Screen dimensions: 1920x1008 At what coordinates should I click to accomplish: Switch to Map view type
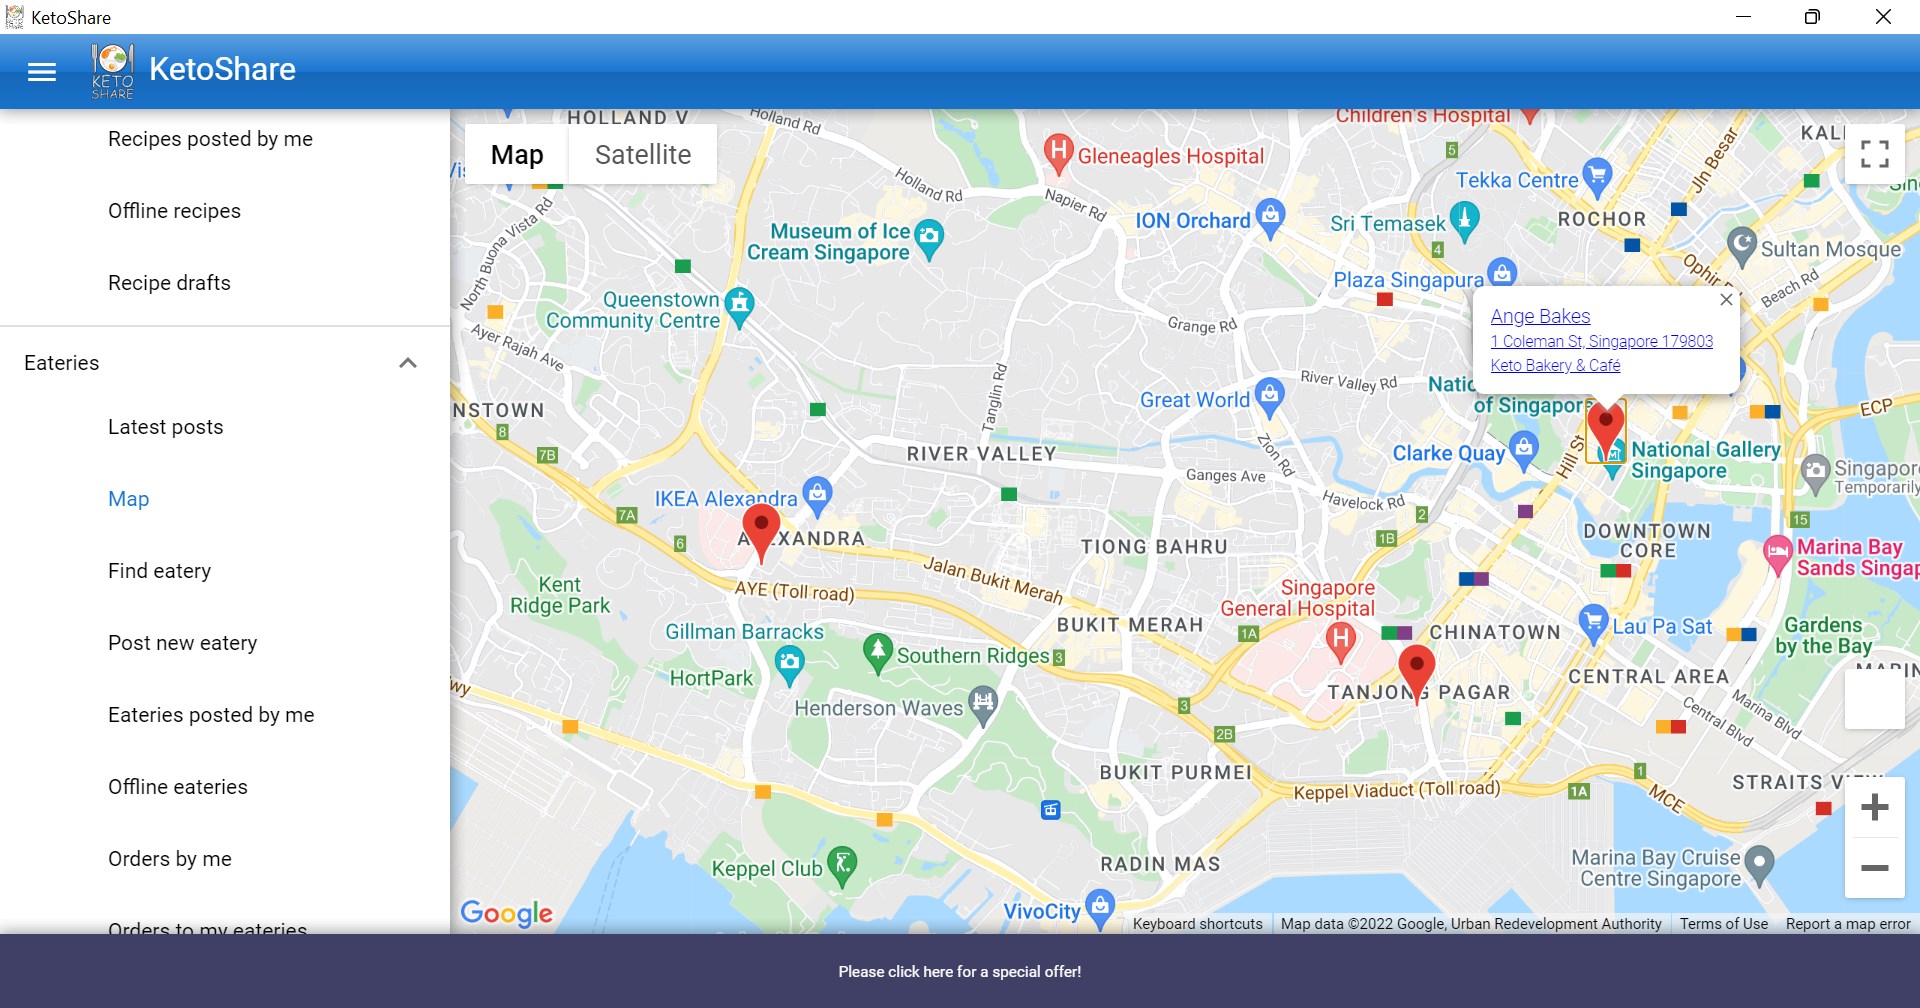[517, 154]
